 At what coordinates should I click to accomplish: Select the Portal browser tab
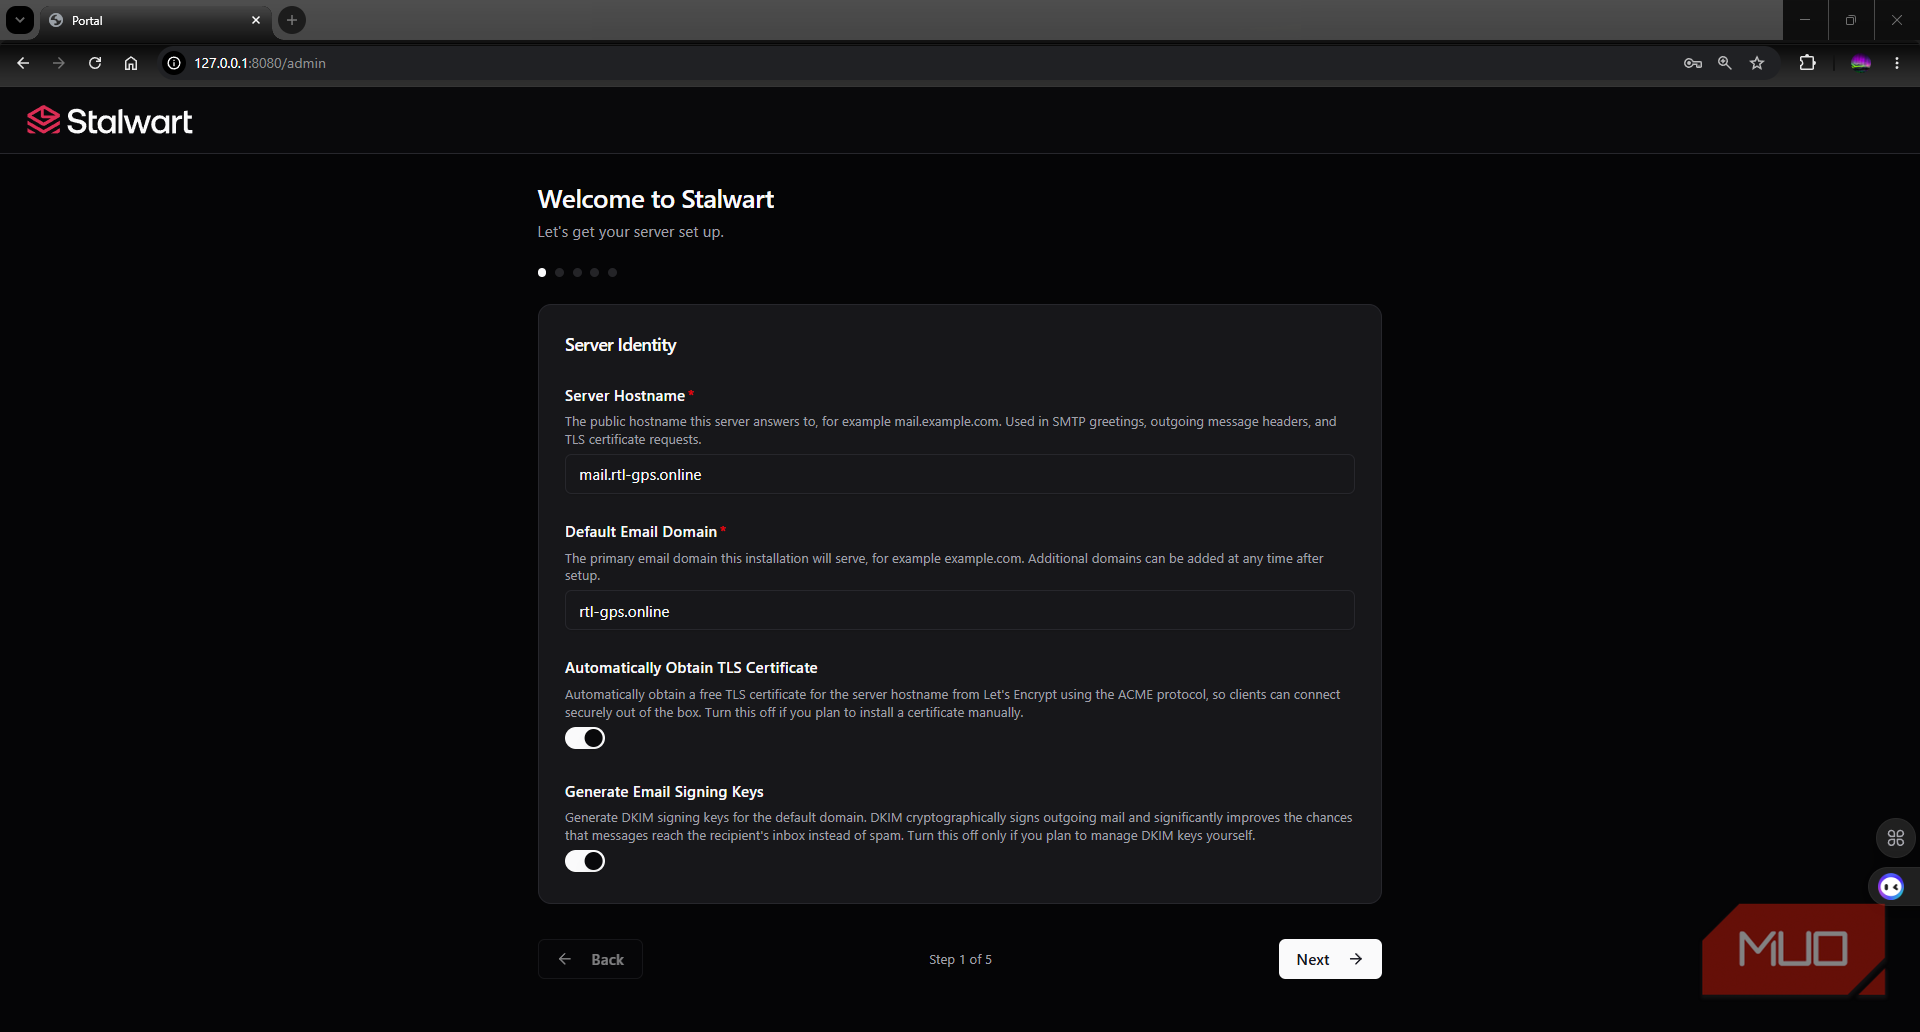pos(155,20)
